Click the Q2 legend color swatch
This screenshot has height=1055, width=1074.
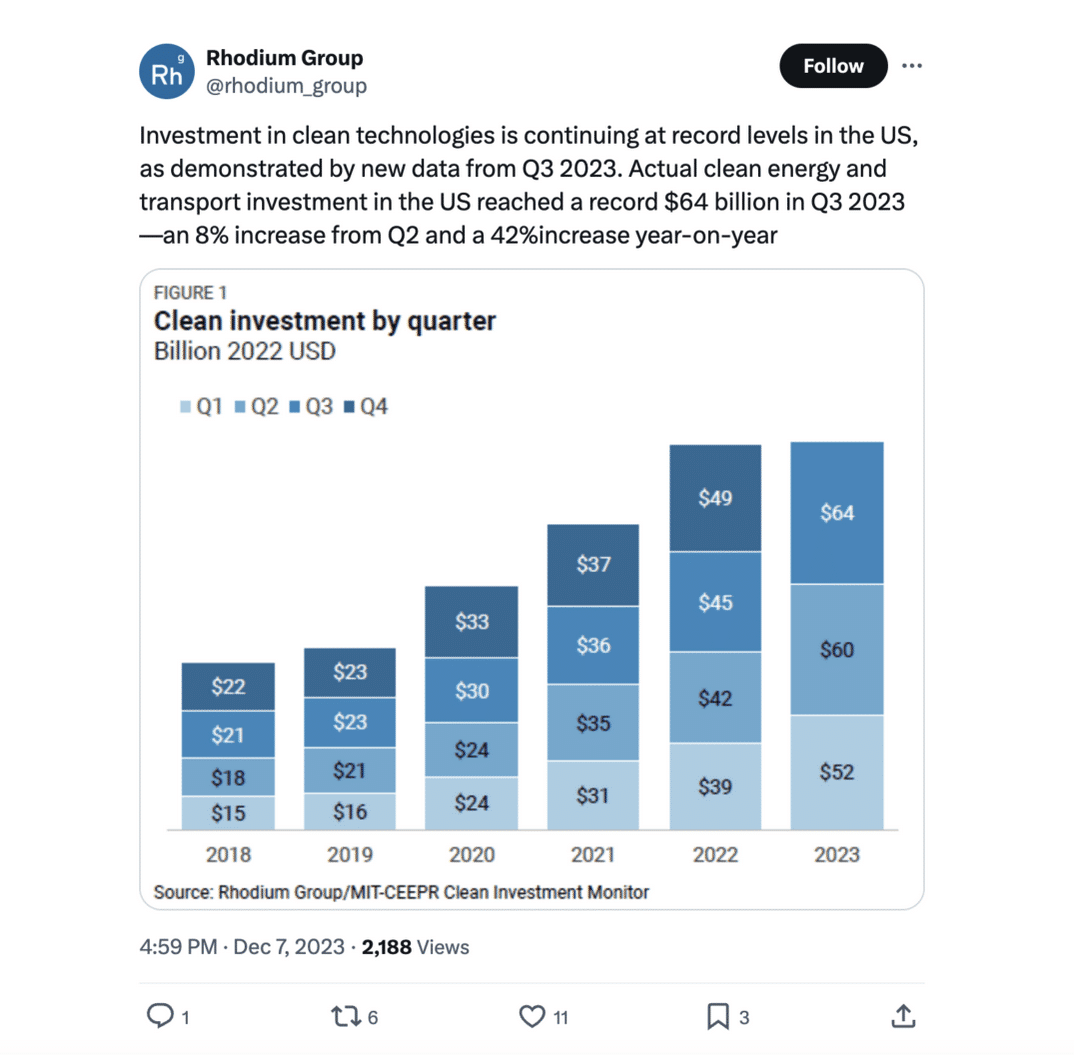point(240,407)
